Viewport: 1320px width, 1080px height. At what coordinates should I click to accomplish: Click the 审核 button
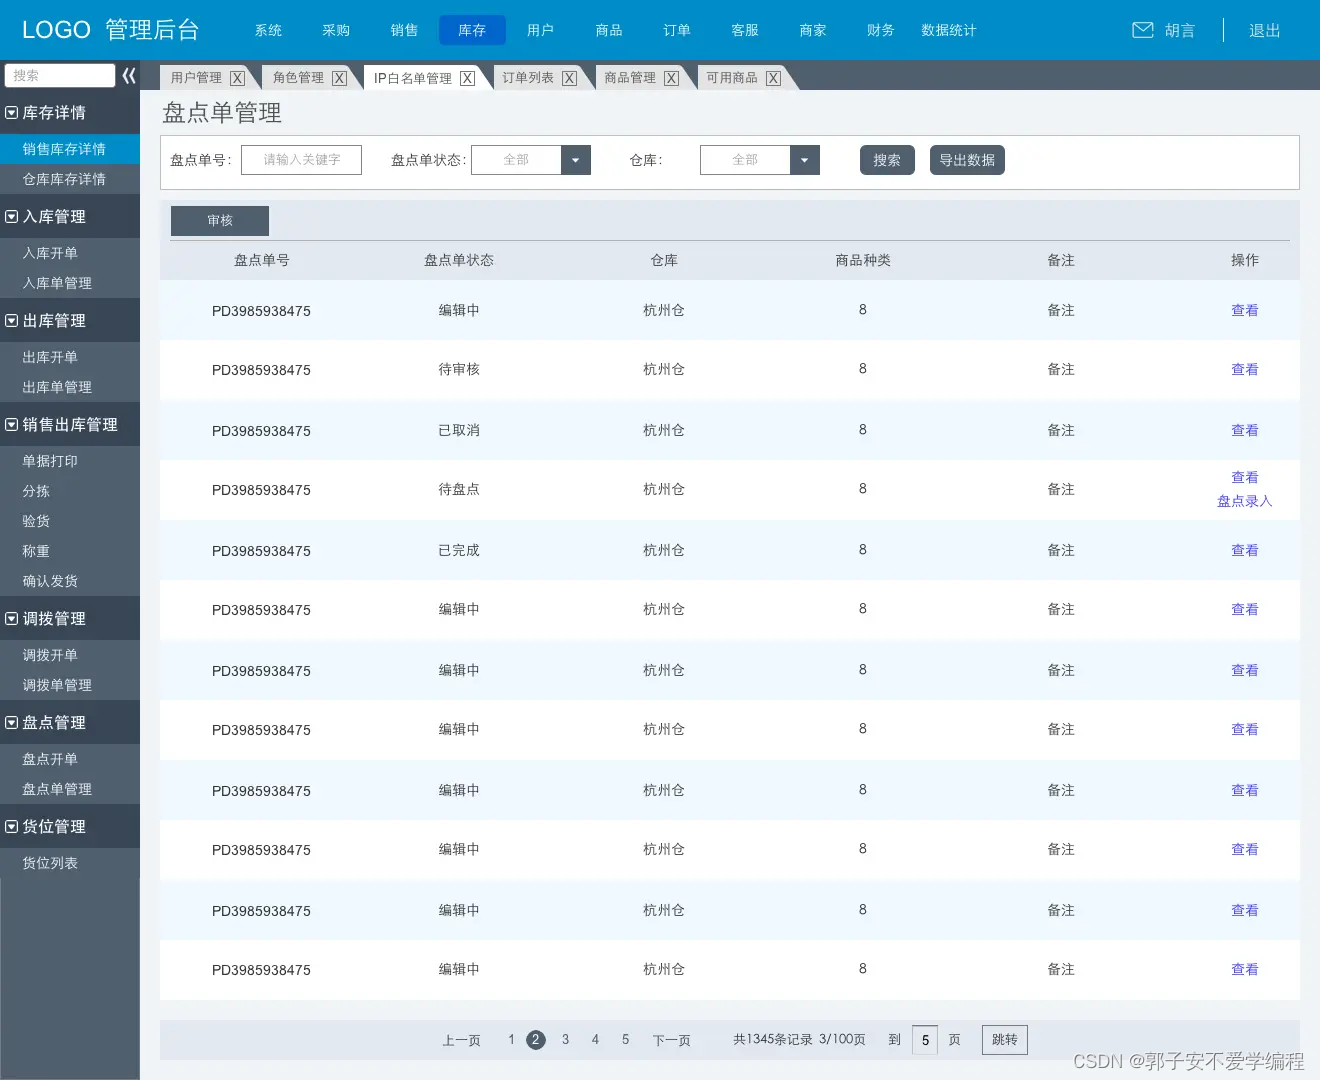pos(220,221)
